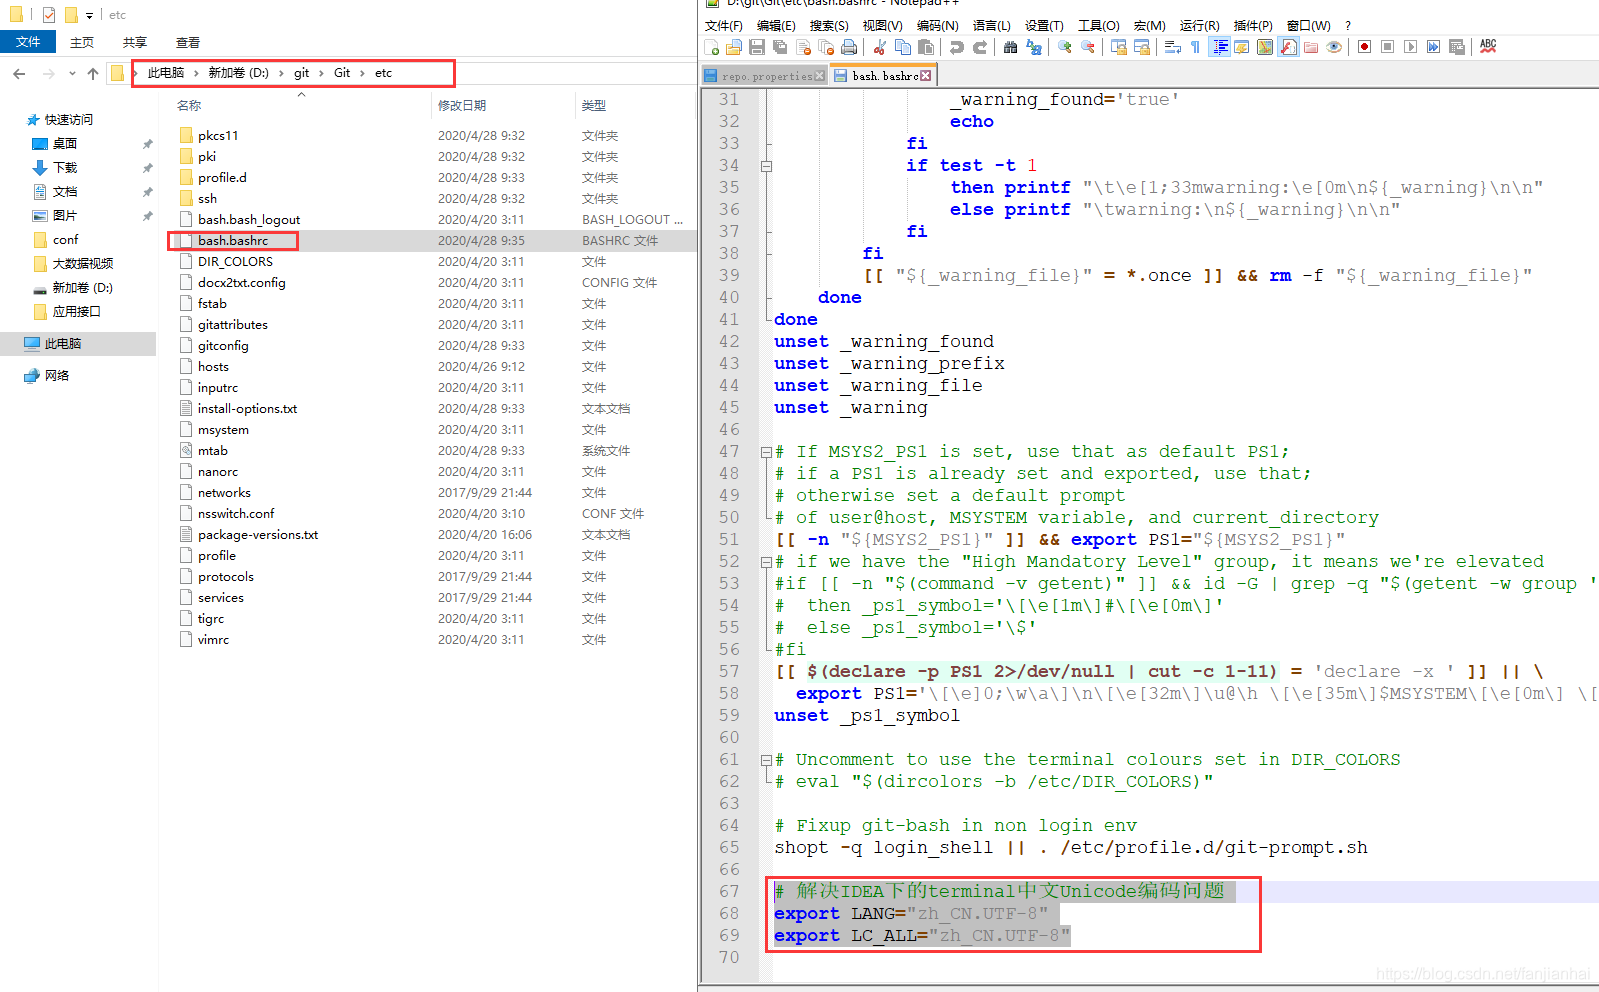Open the quick access toolbar dropdown arrow
This screenshot has width=1599, height=992.
[89, 15]
